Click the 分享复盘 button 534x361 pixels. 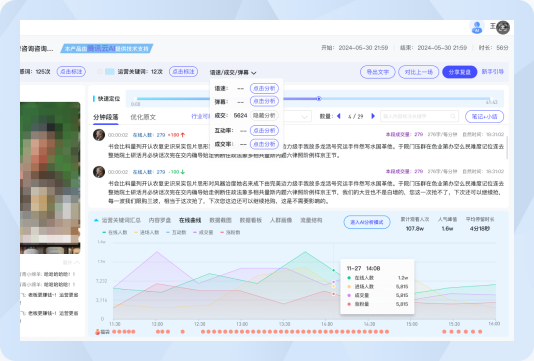pos(459,72)
